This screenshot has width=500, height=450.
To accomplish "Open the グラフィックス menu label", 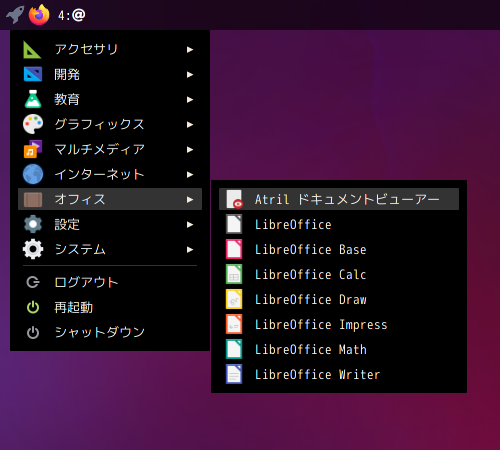I will point(99,124).
